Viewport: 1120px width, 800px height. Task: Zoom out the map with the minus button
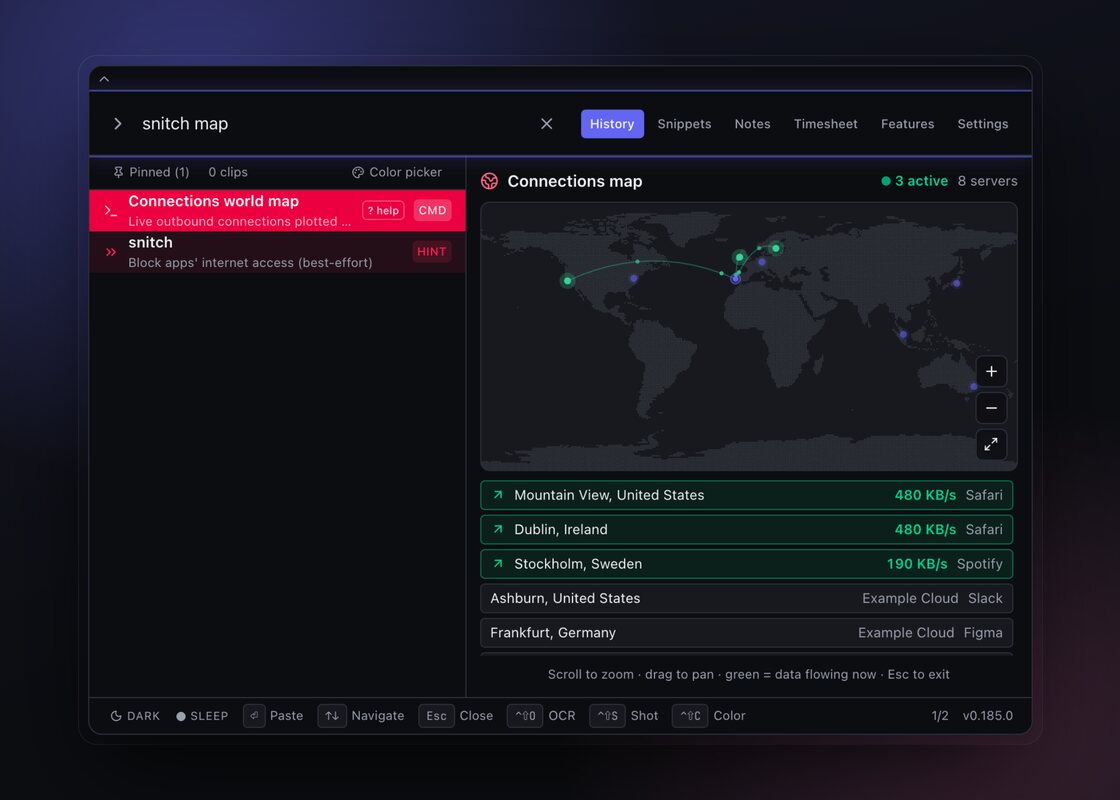(991, 408)
